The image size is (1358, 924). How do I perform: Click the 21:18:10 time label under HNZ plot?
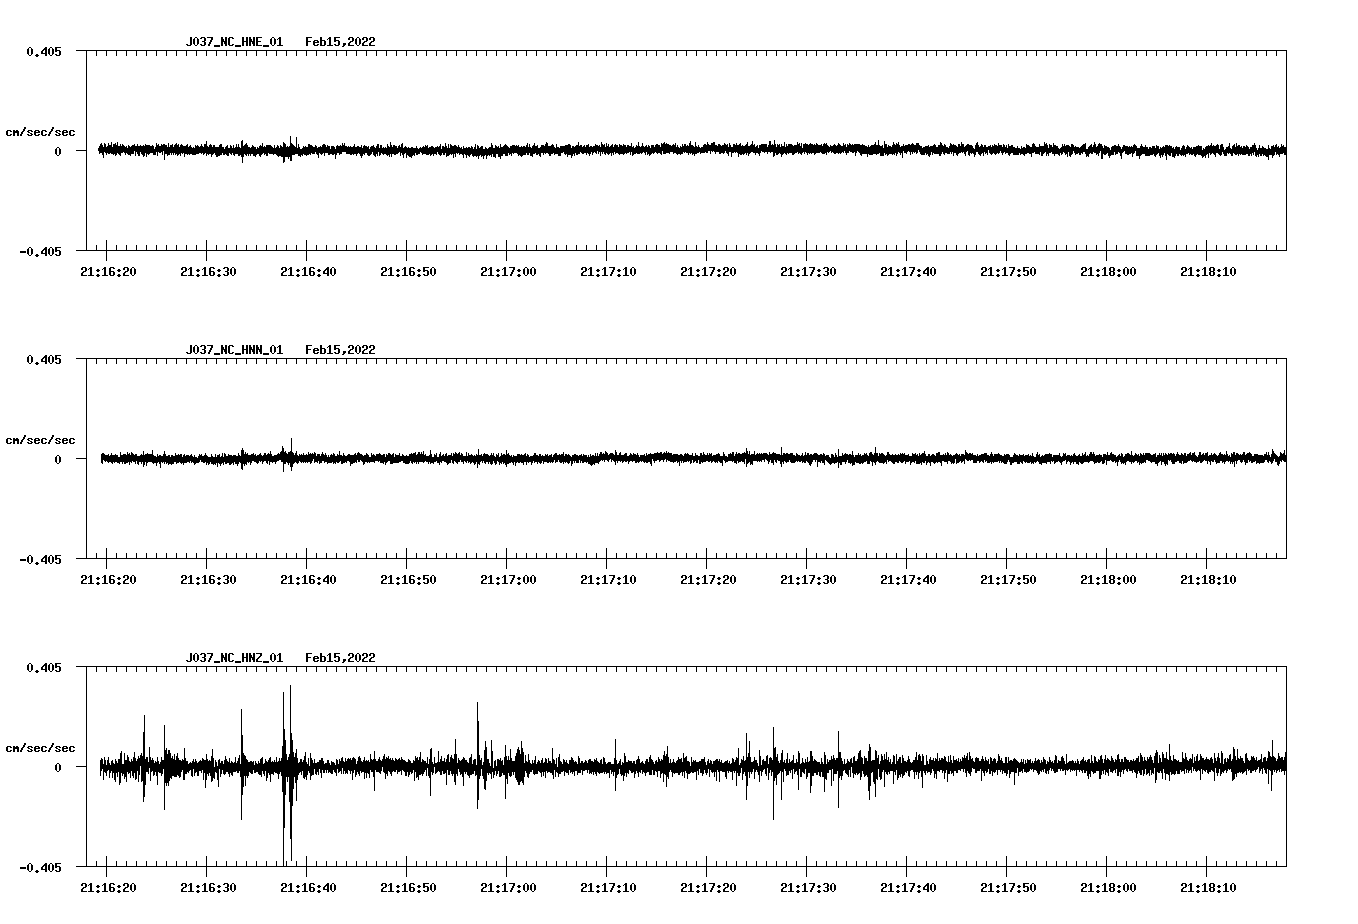[x=1208, y=888]
